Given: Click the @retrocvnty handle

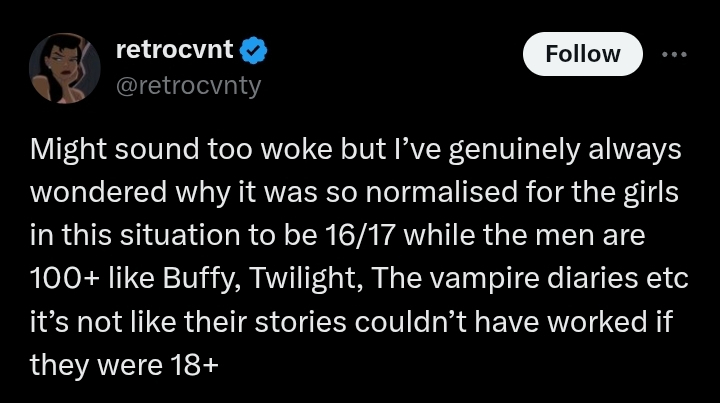Looking at the screenshot, I should 189,84.
